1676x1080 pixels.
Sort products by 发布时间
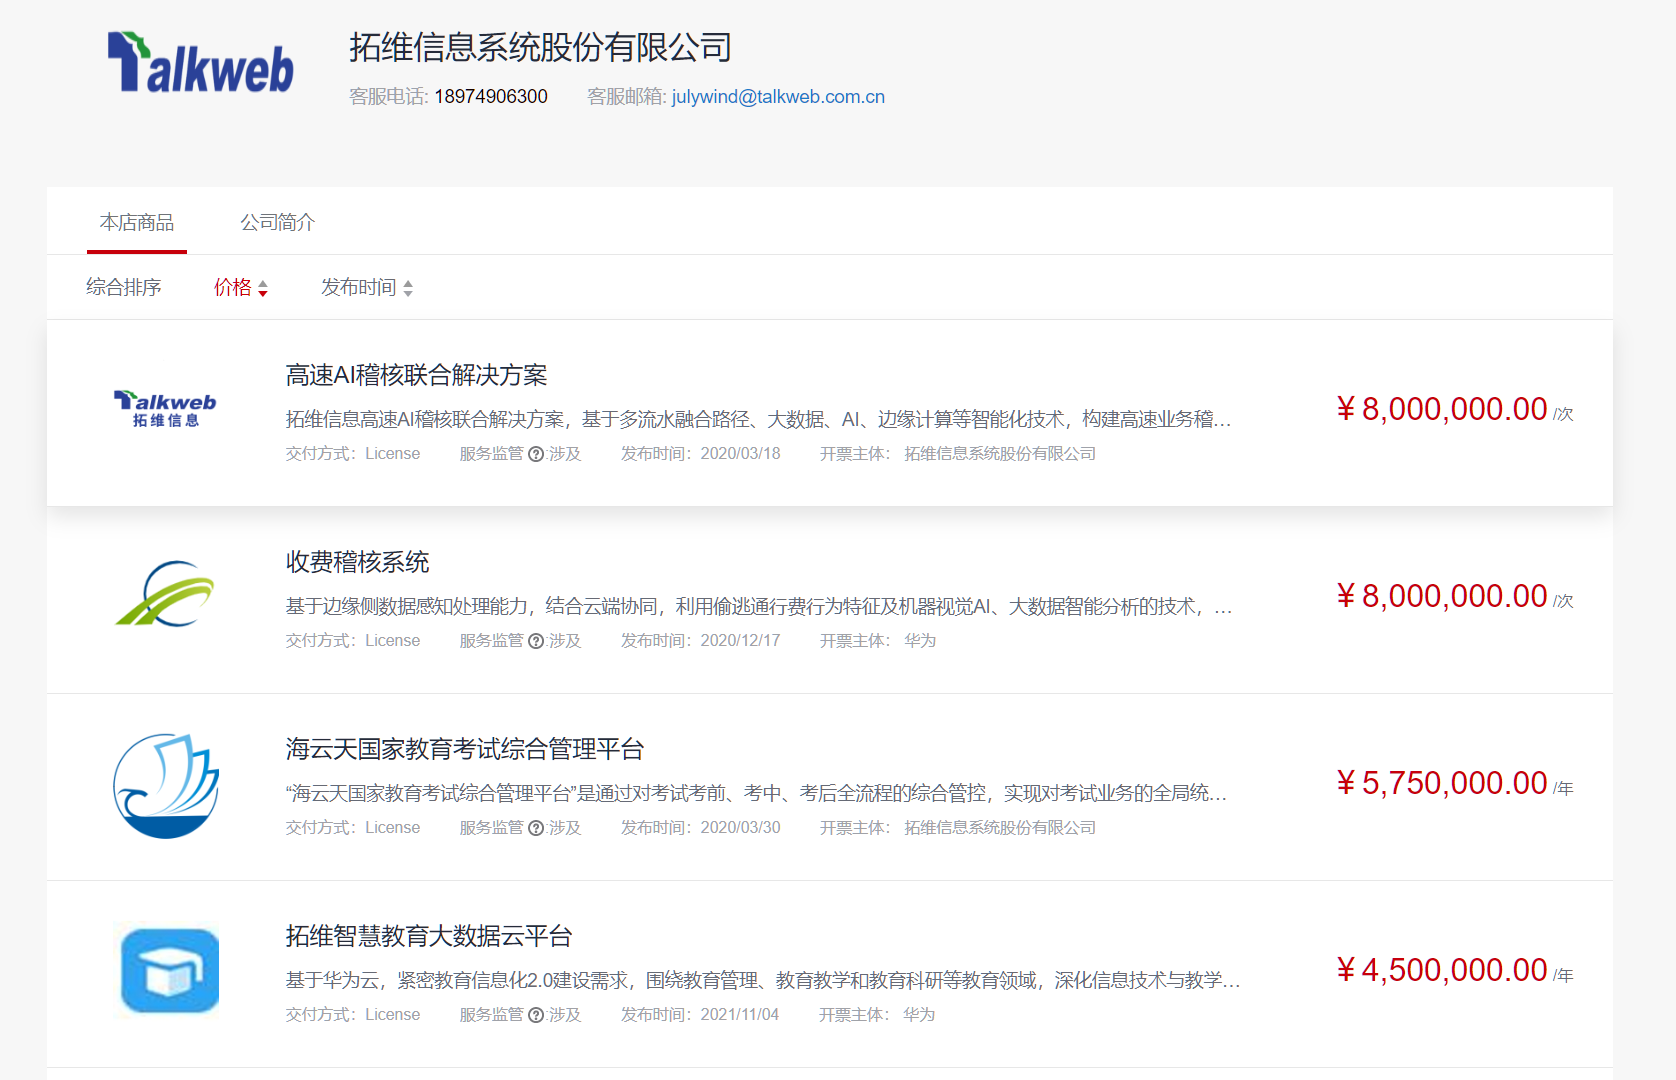coord(367,287)
